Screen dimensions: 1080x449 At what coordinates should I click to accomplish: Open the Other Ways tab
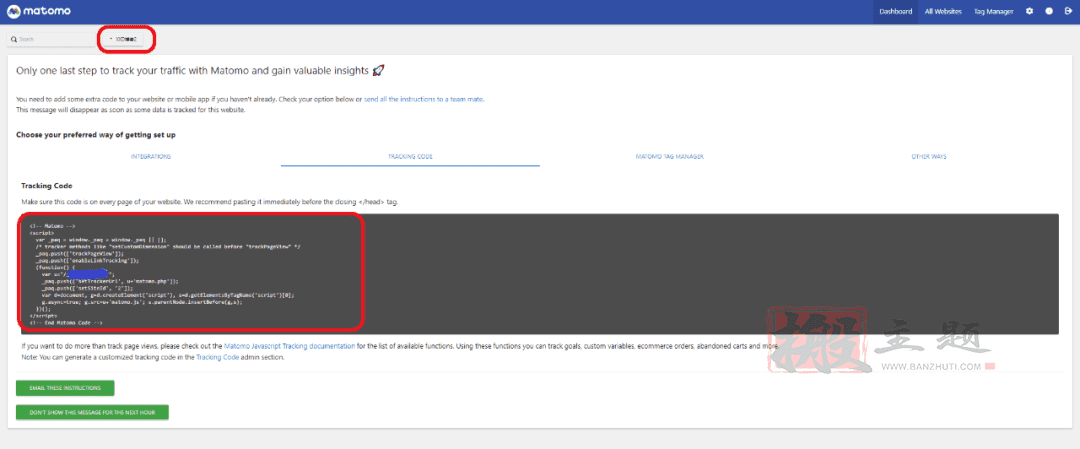click(928, 156)
